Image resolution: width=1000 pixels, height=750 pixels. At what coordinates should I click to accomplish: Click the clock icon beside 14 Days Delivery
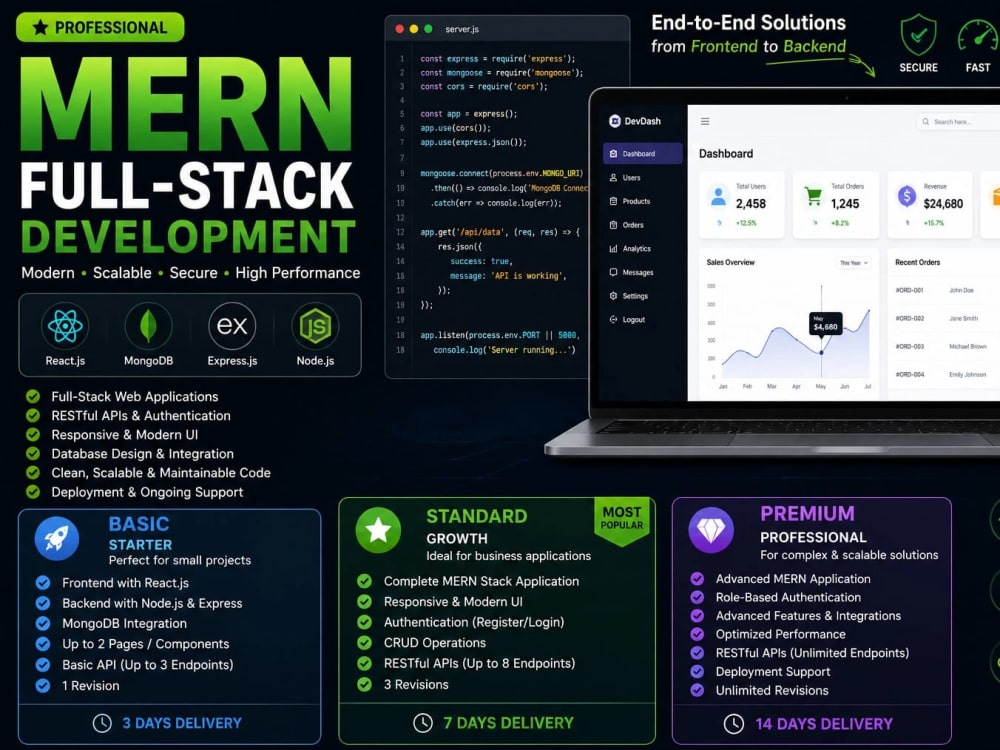(x=734, y=724)
